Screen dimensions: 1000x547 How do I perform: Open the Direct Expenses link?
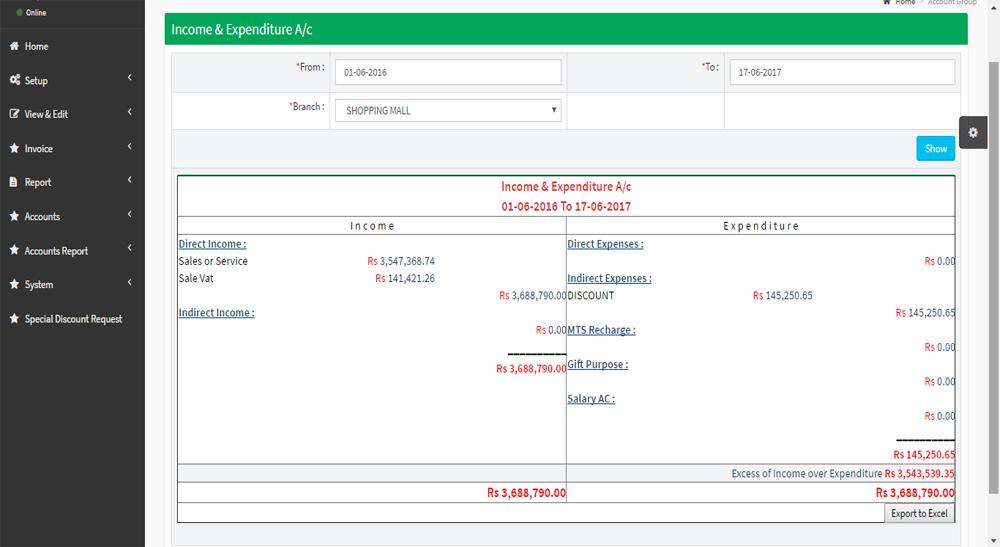click(x=605, y=244)
